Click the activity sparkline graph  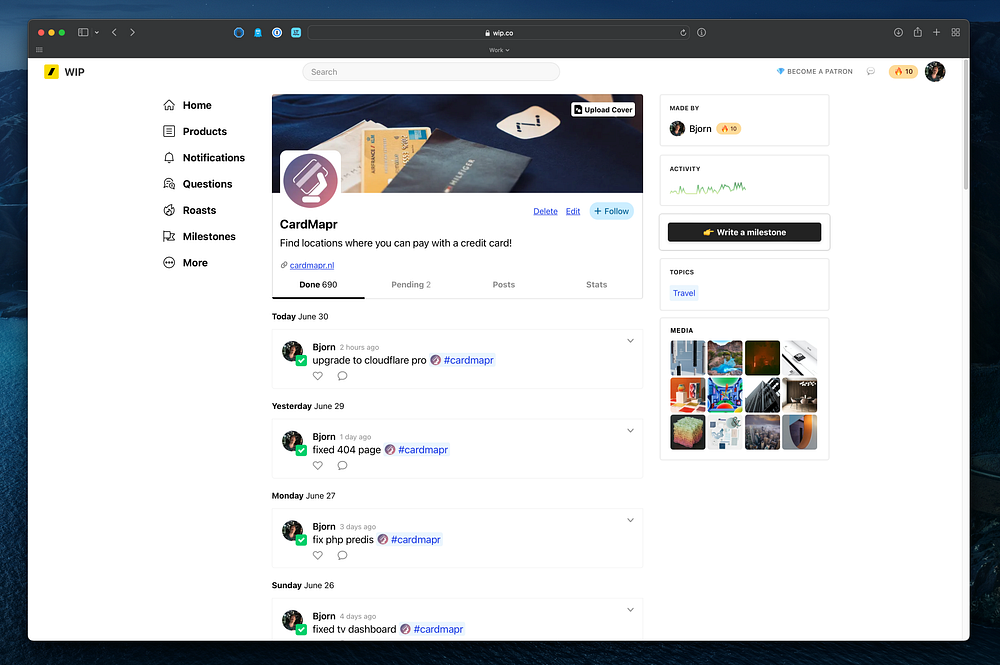pos(707,188)
